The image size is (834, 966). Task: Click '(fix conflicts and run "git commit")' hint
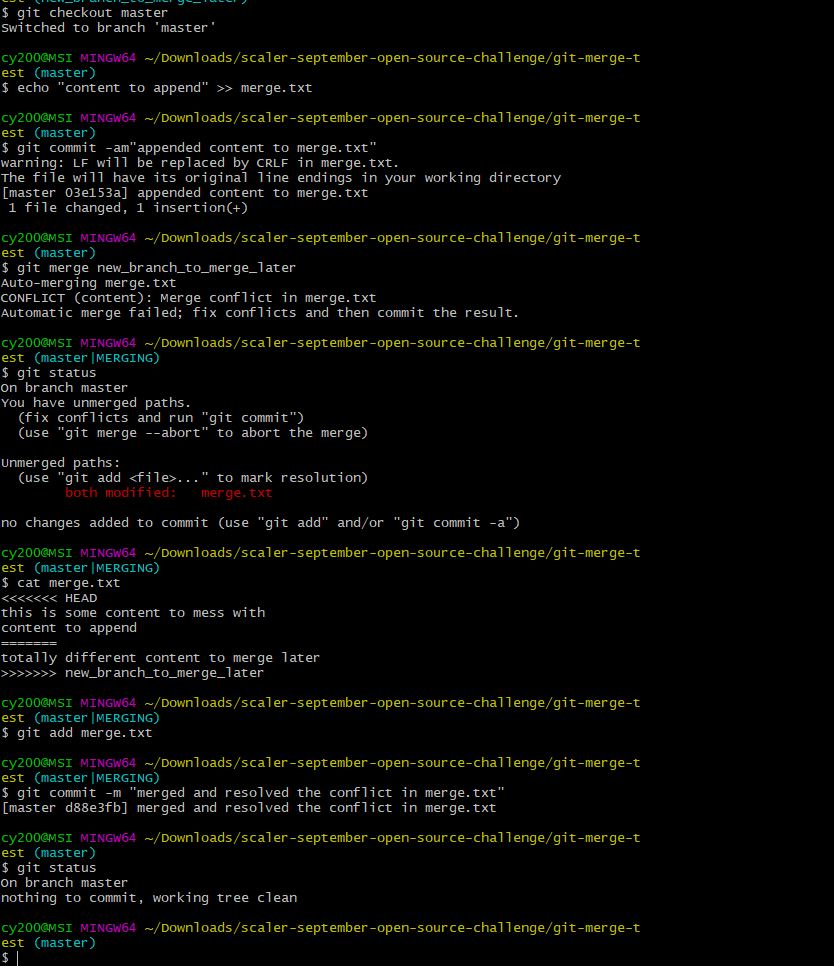tap(161, 418)
